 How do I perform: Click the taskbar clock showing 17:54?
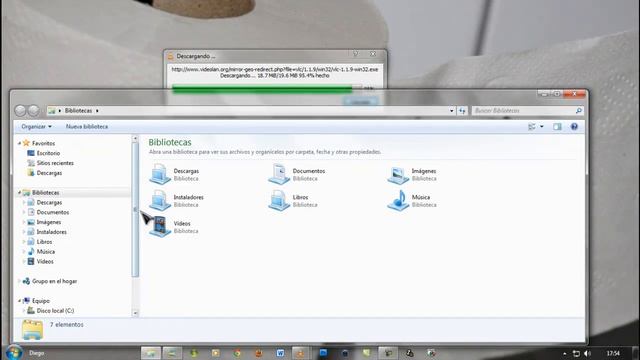613,353
